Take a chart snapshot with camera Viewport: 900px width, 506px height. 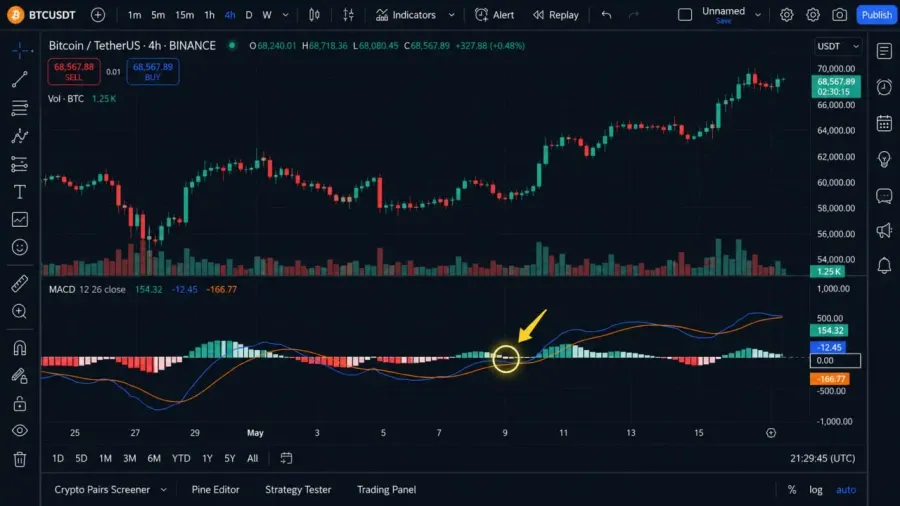click(x=840, y=15)
